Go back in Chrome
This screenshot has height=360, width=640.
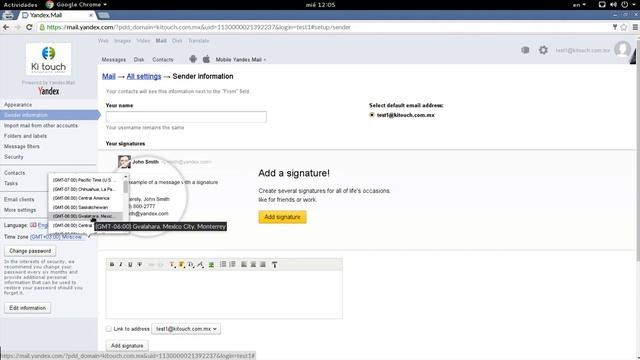pos(6,27)
